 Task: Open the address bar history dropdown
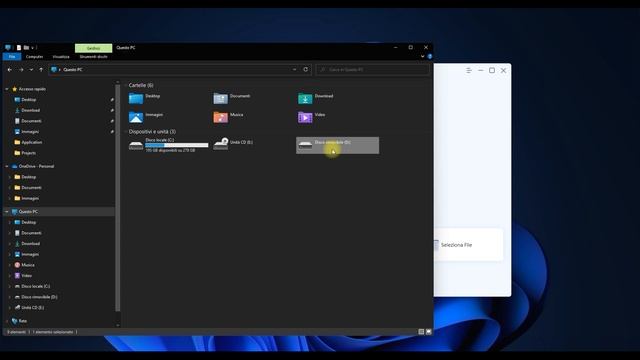pos(295,69)
